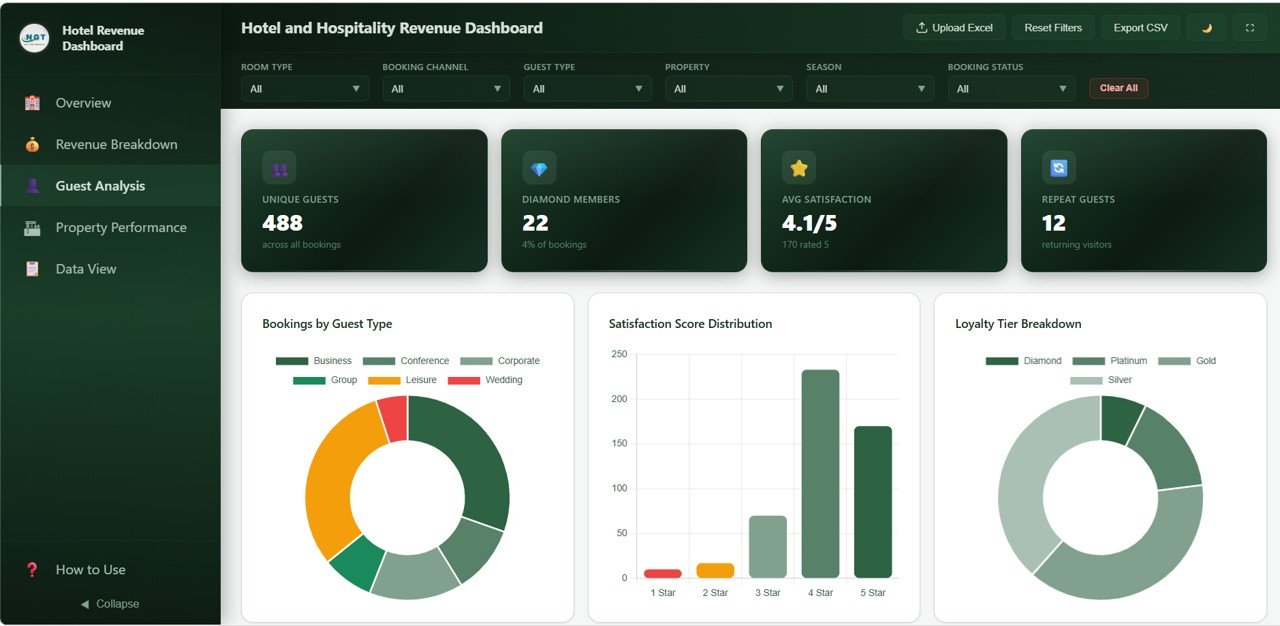1280x626 pixels.
Task: Click the Diamond Members gem icon
Action: click(x=537, y=167)
